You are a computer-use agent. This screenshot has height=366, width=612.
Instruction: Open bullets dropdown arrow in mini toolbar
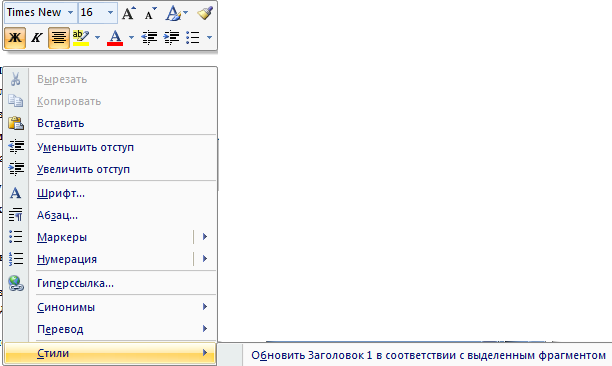coord(210,37)
